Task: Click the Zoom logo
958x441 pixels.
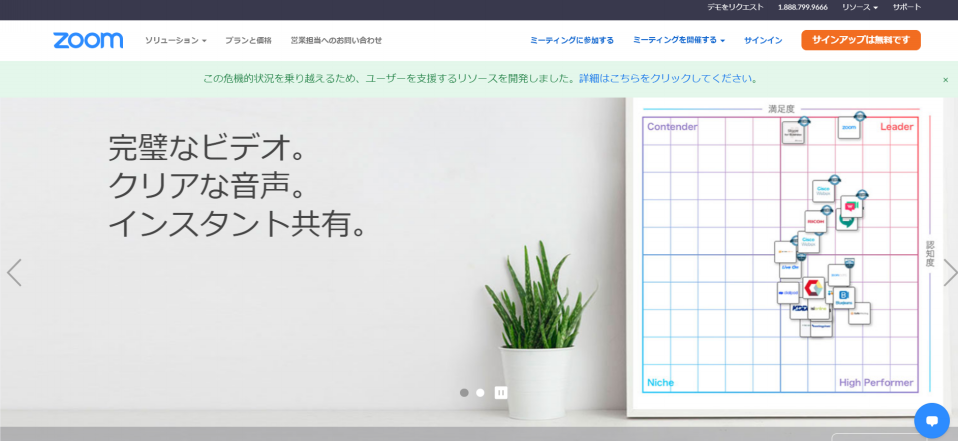Action: point(88,40)
